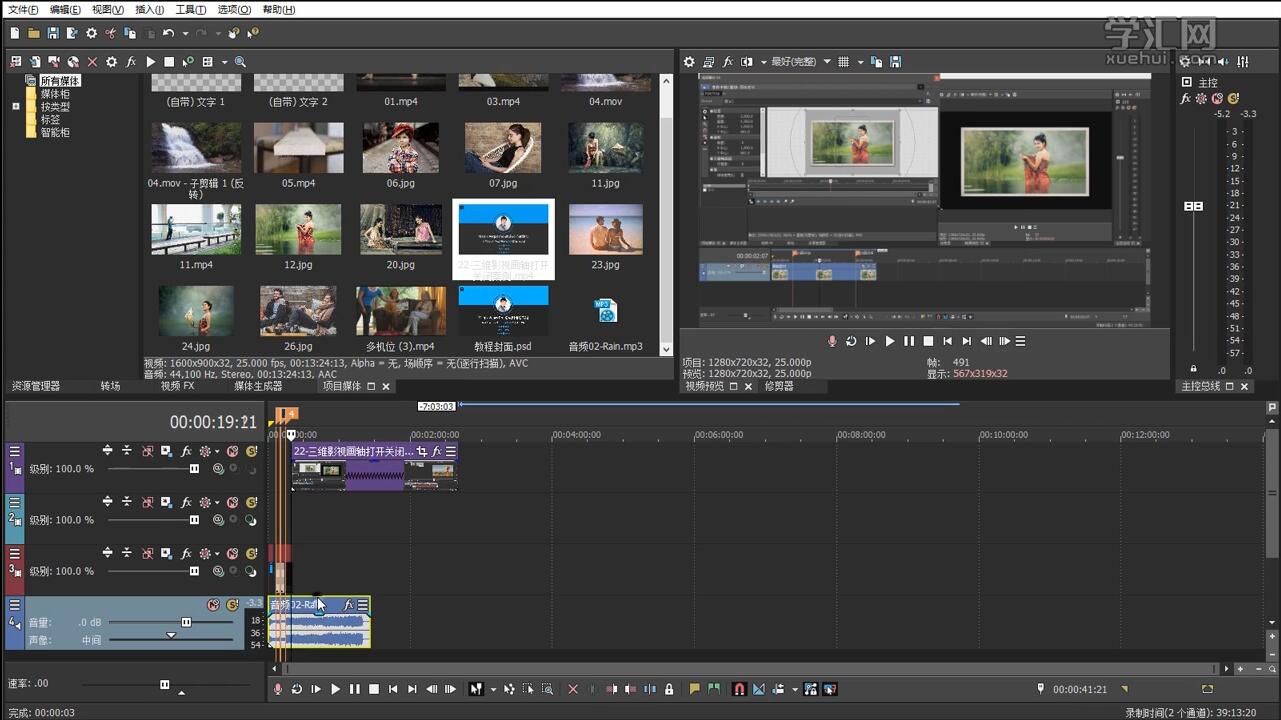Viewport: 1281px width, 720px height.
Task: Stop preview in the Project Media toolbar
Action: point(169,62)
